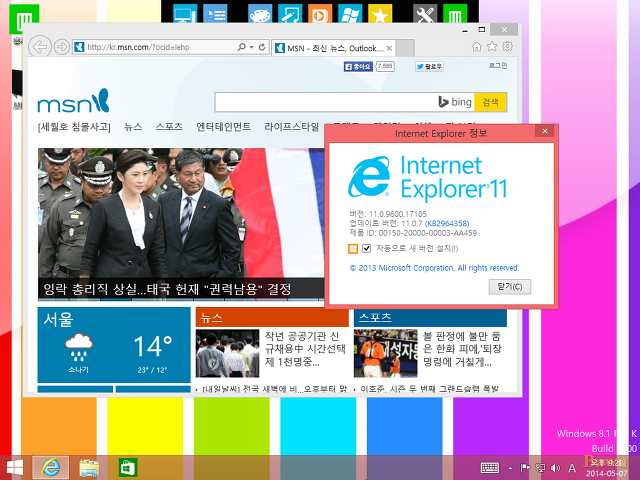Click the rain shower weather icon
640x480 pixels.
click(x=79, y=347)
